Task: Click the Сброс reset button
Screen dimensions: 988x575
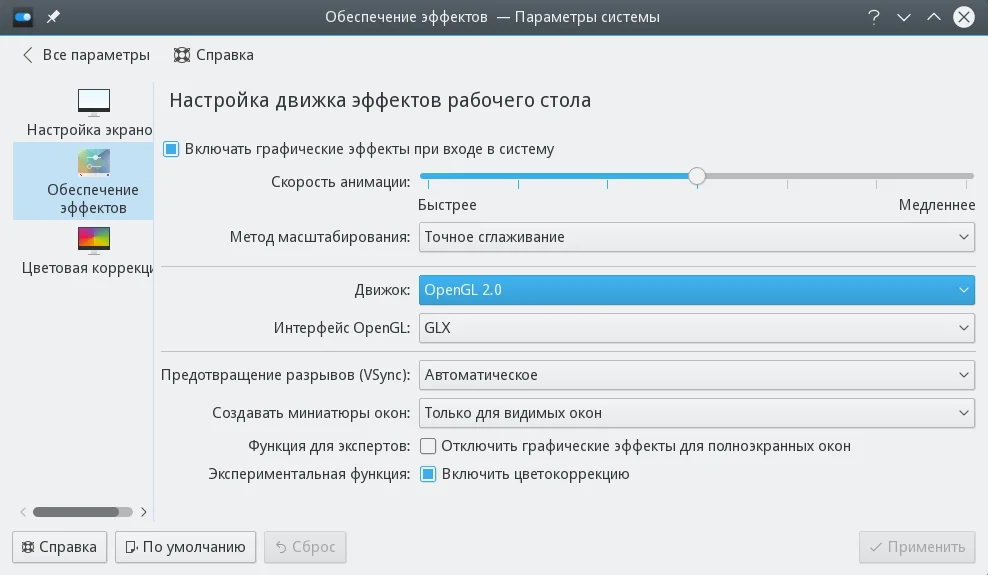Action: point(305,547)
